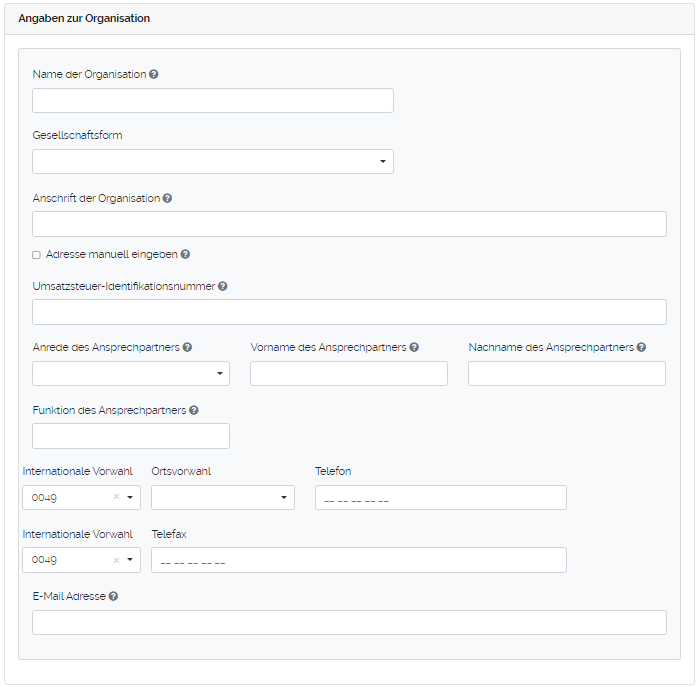Image resolution: width=697 pixels, height=687 pixels.
Task: Click help icon next to Name der Organisation
Action: point(153,74)
